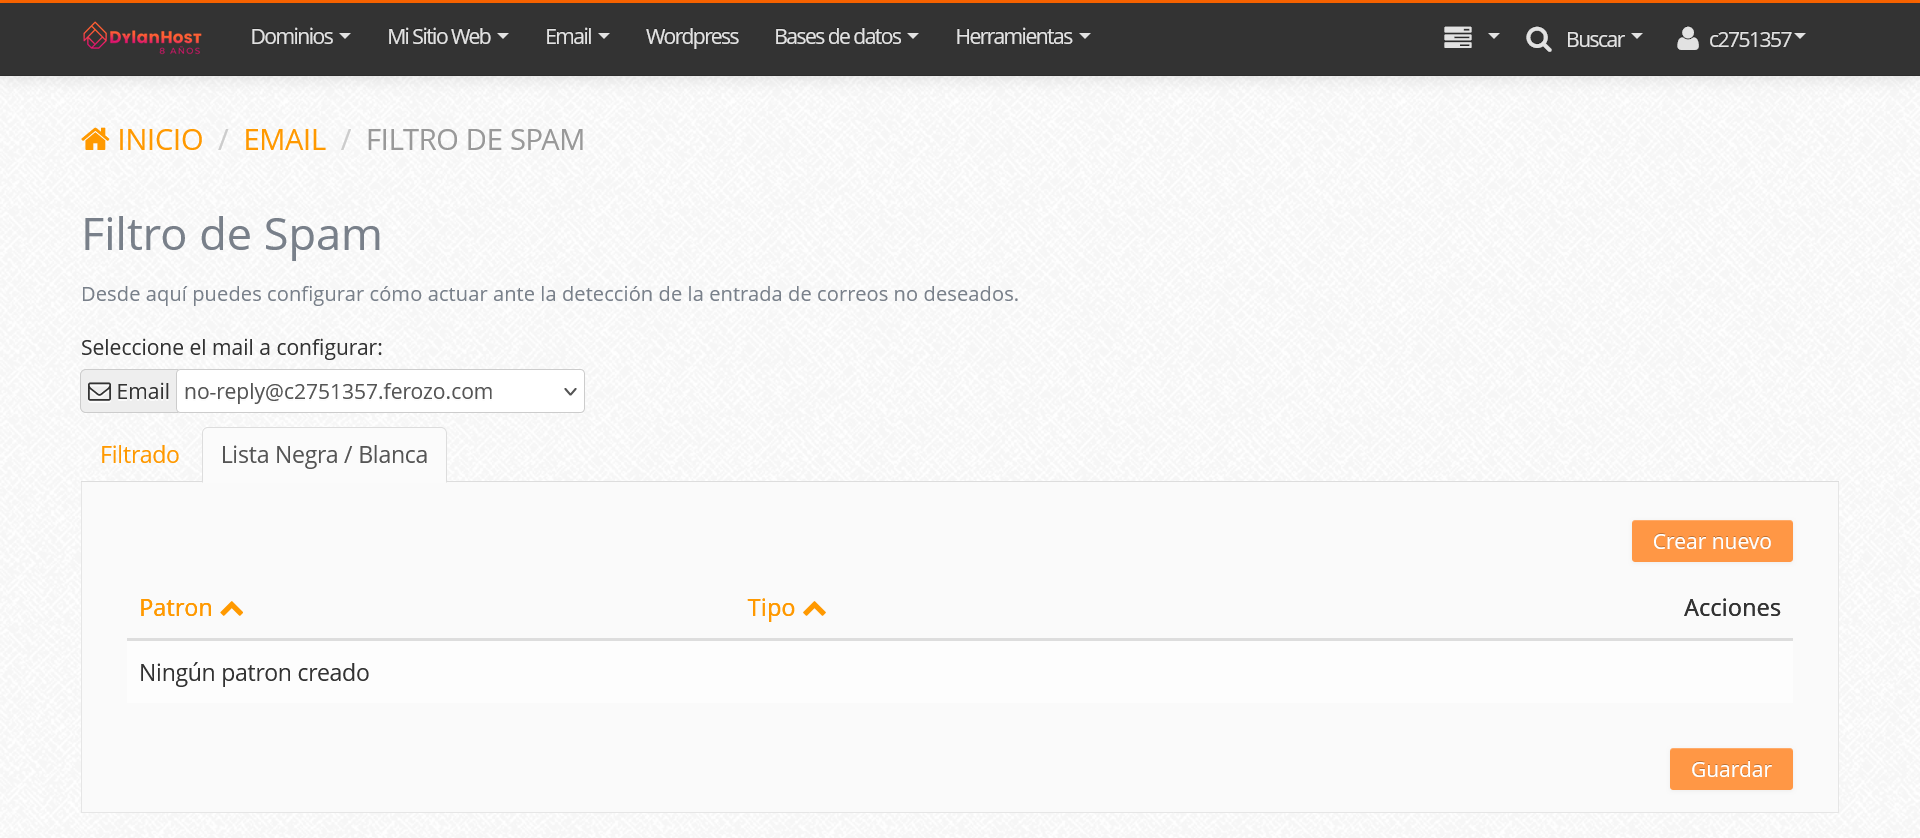Click 'Seleccione el mail a configurar' label

[x=232, y=347]
